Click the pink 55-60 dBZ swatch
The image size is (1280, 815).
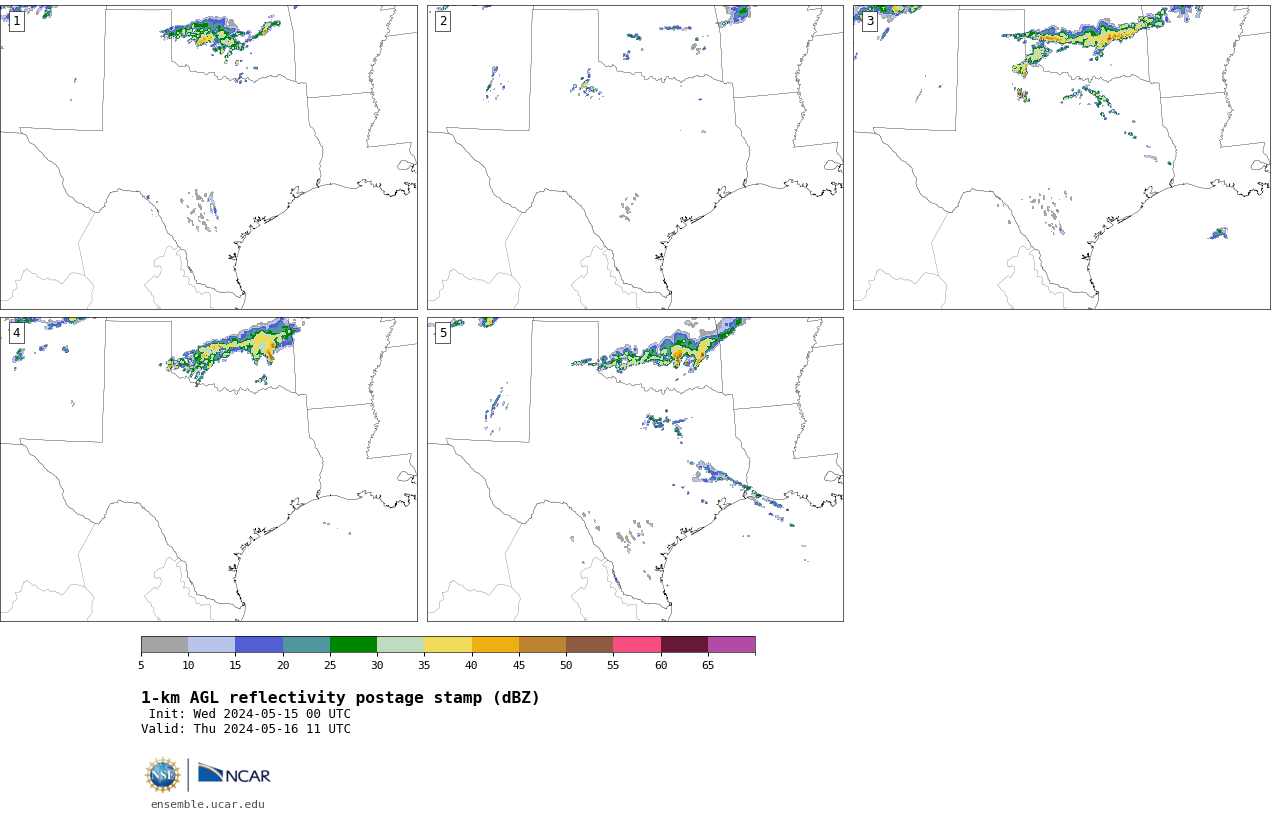tap(637, 644)
